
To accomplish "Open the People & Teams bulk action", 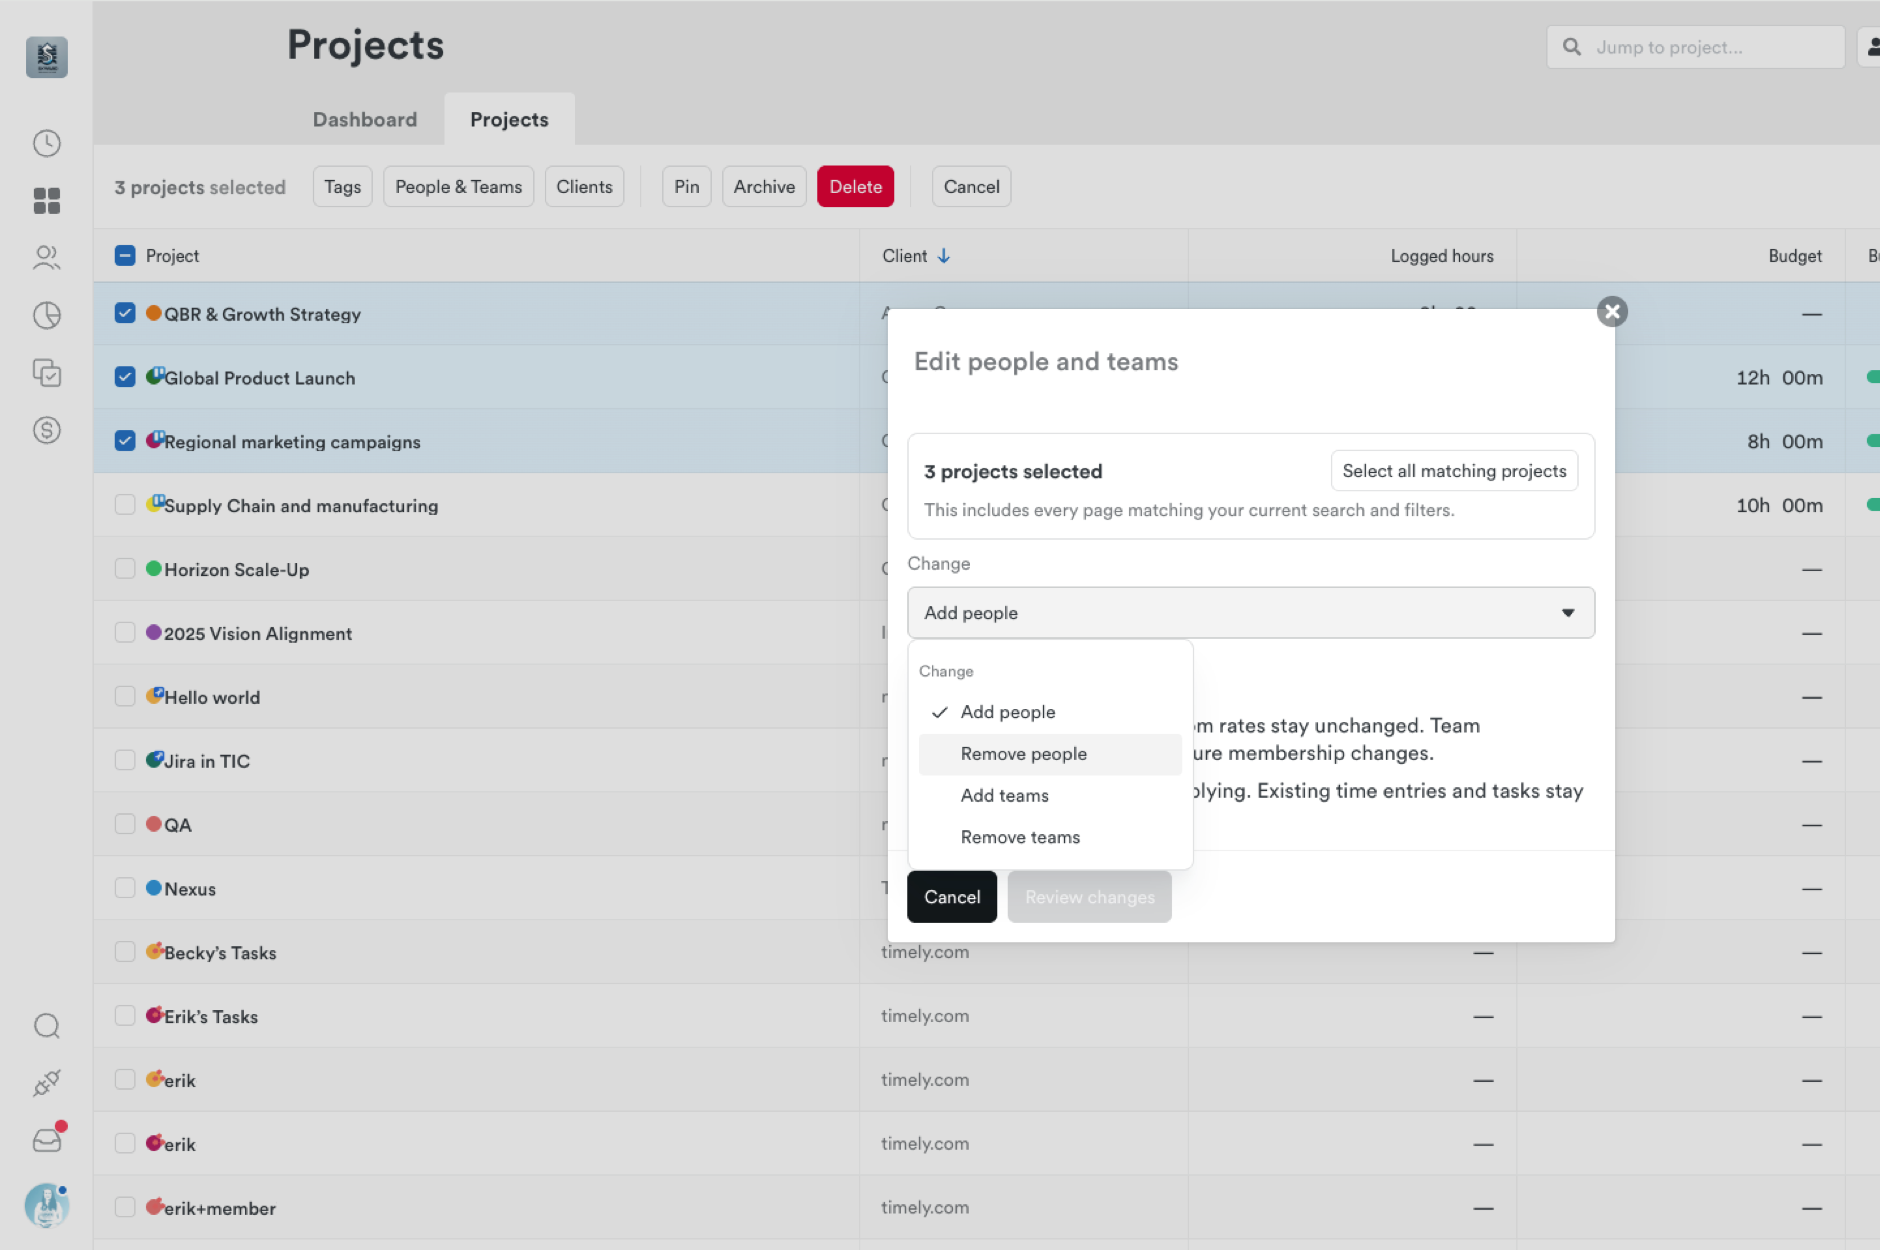I will (459, 187).
